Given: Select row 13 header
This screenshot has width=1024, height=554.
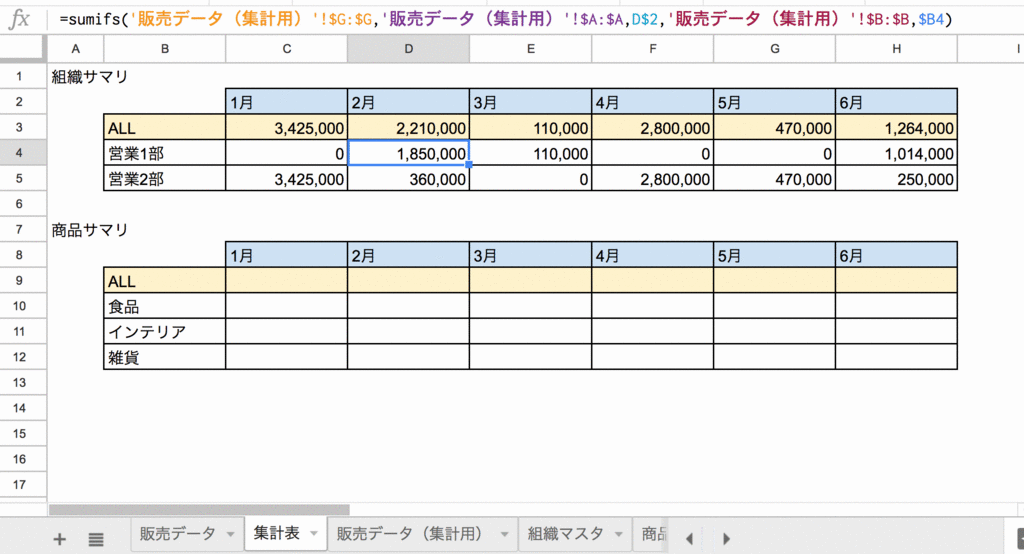Looking at the screenshot, I should tap(20, 382).
